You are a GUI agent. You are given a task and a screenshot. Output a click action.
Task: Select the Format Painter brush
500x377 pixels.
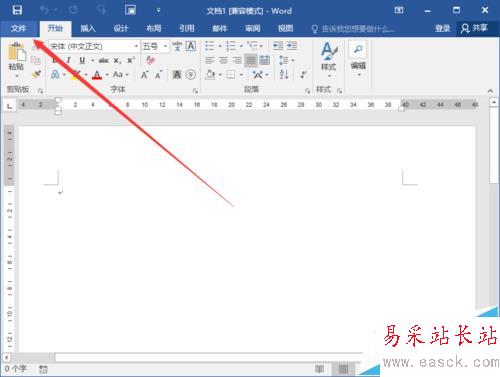(36, 74)
